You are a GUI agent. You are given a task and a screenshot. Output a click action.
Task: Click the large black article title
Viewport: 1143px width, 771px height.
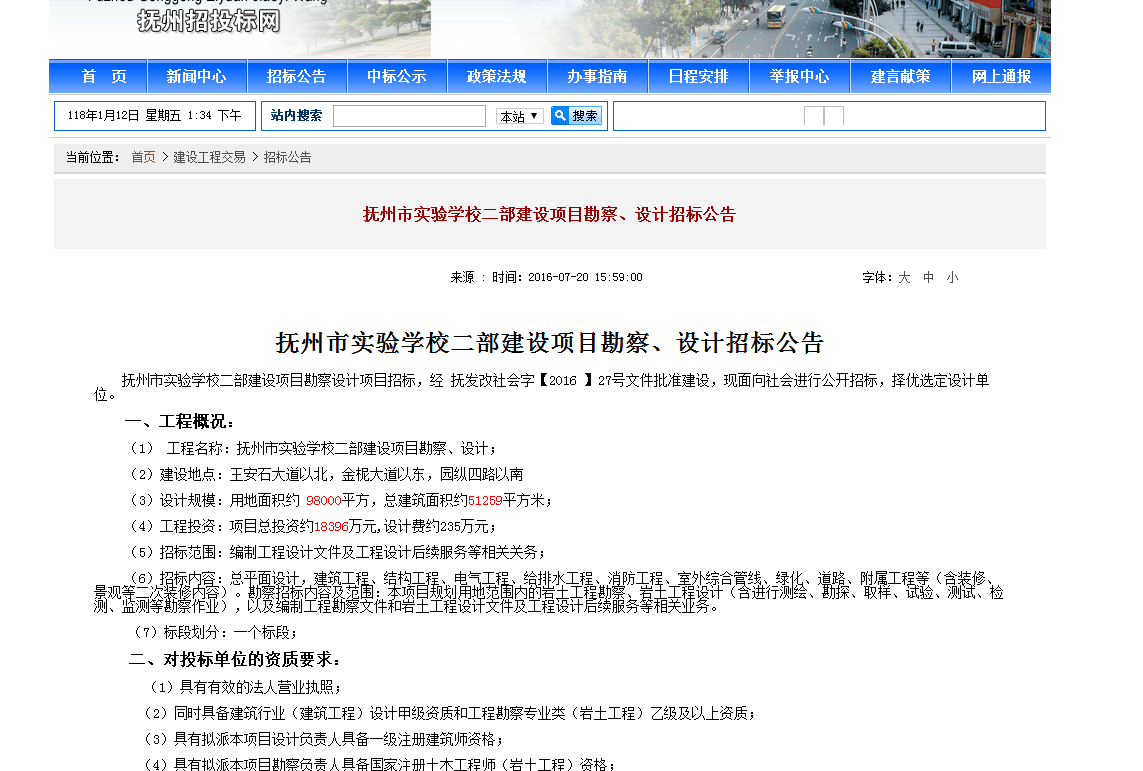point(550,343)
